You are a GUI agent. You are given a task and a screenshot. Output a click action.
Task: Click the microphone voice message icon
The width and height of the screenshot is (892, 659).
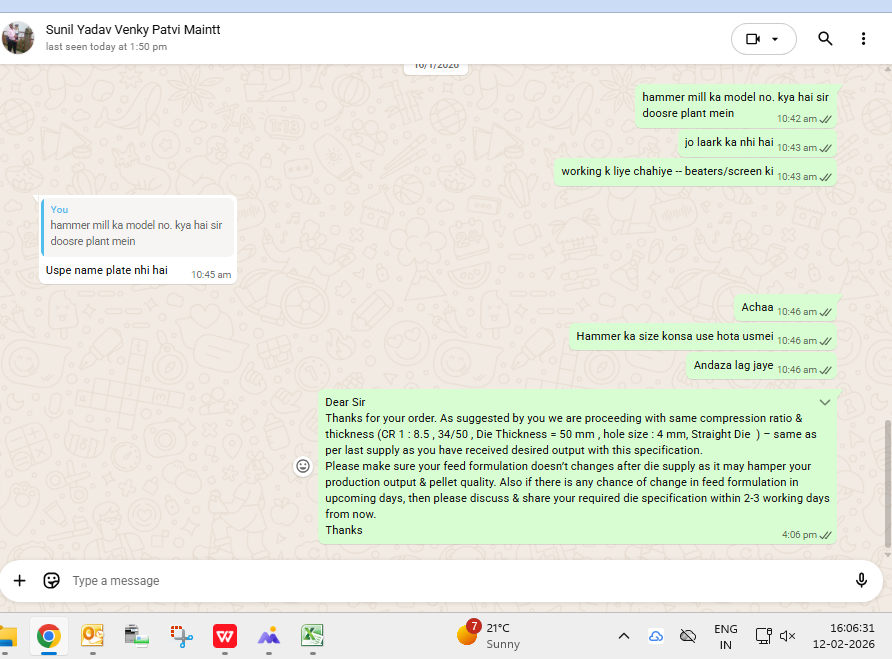(x=861, y=581)
